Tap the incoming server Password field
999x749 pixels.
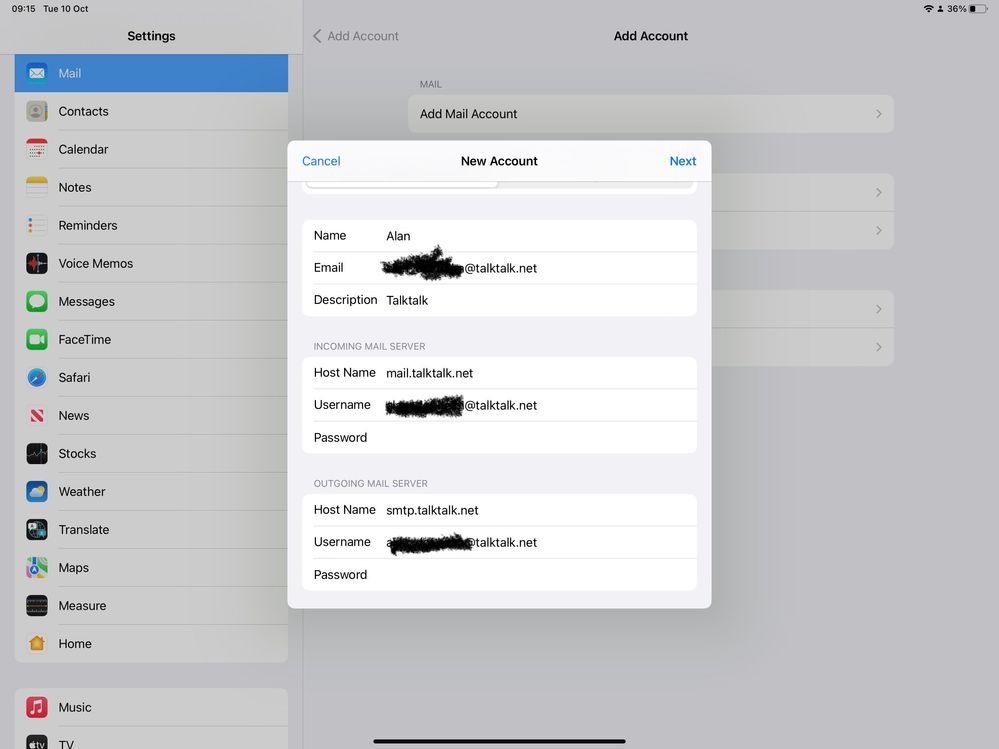(x=499, y=438)
